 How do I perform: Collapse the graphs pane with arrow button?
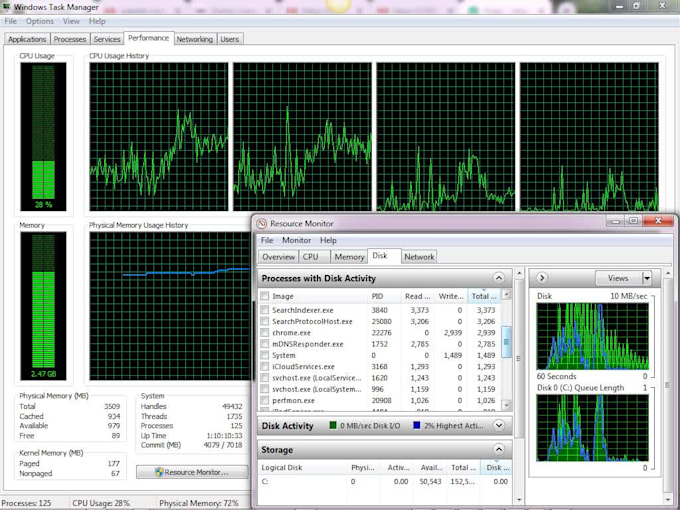pyautogui.click(x=542, y=278)
